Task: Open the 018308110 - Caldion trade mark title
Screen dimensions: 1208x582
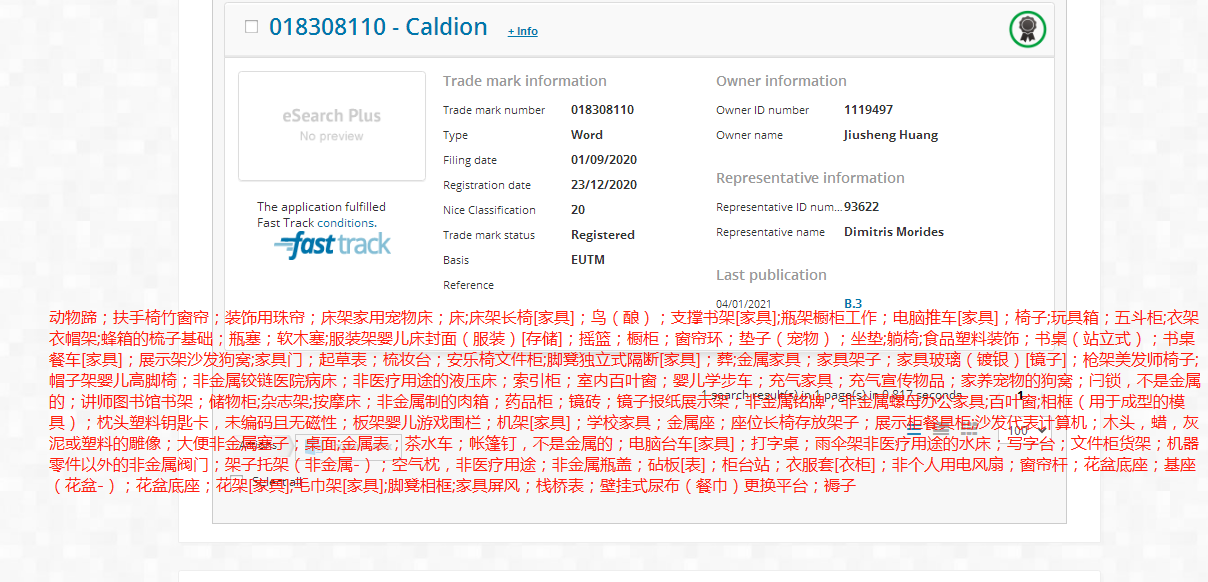Action: tap(378, 27)
